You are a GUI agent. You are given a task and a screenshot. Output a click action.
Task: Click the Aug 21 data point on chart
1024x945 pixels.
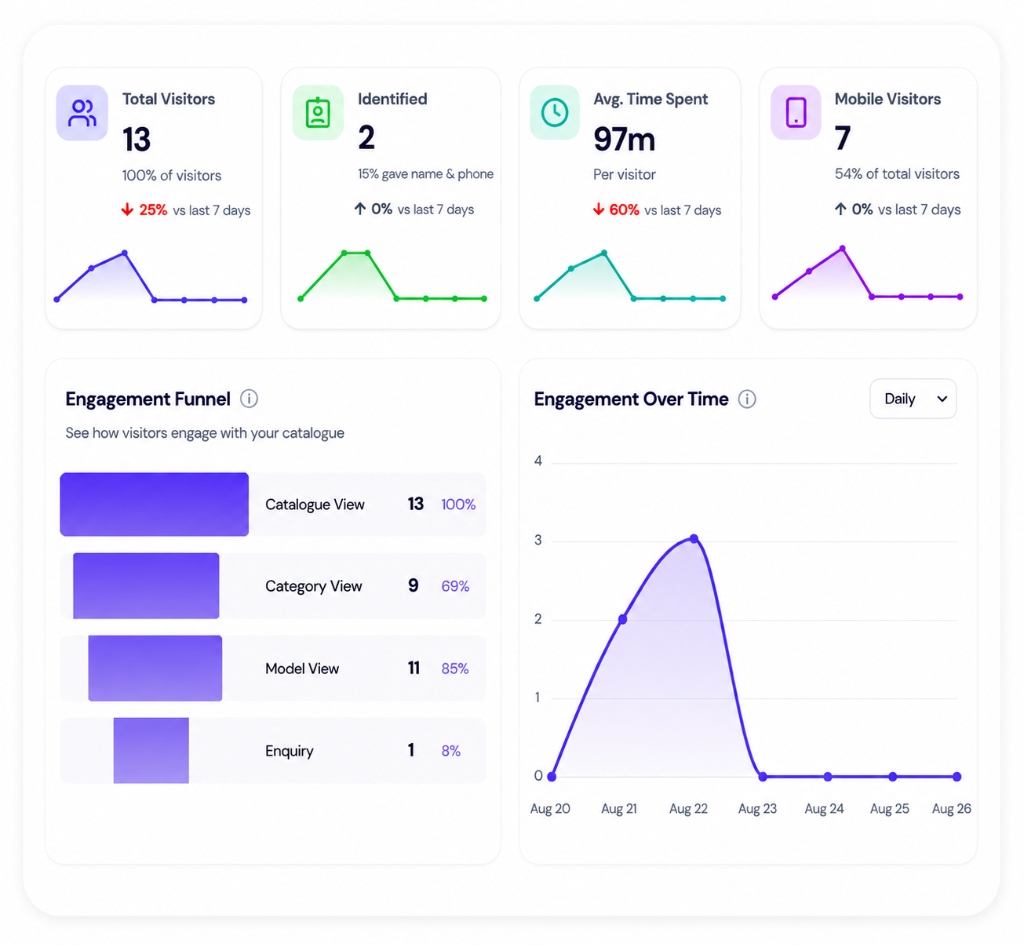[623, 619]
